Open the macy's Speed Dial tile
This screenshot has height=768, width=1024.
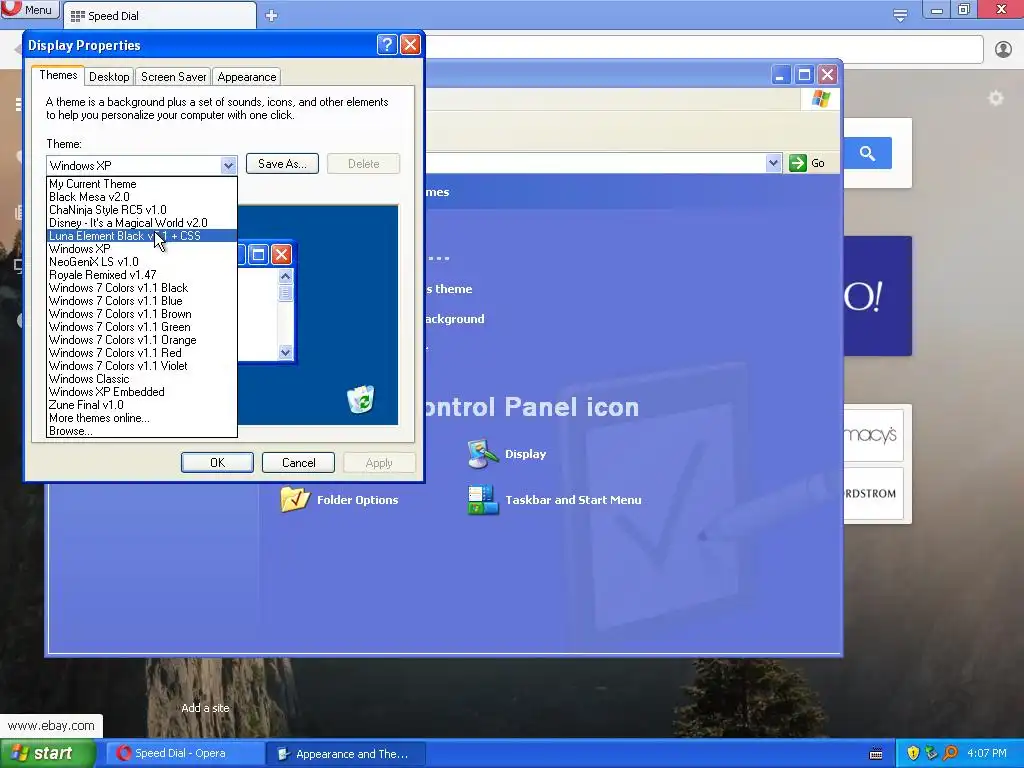pyautogui.click(x=873, y=435)
